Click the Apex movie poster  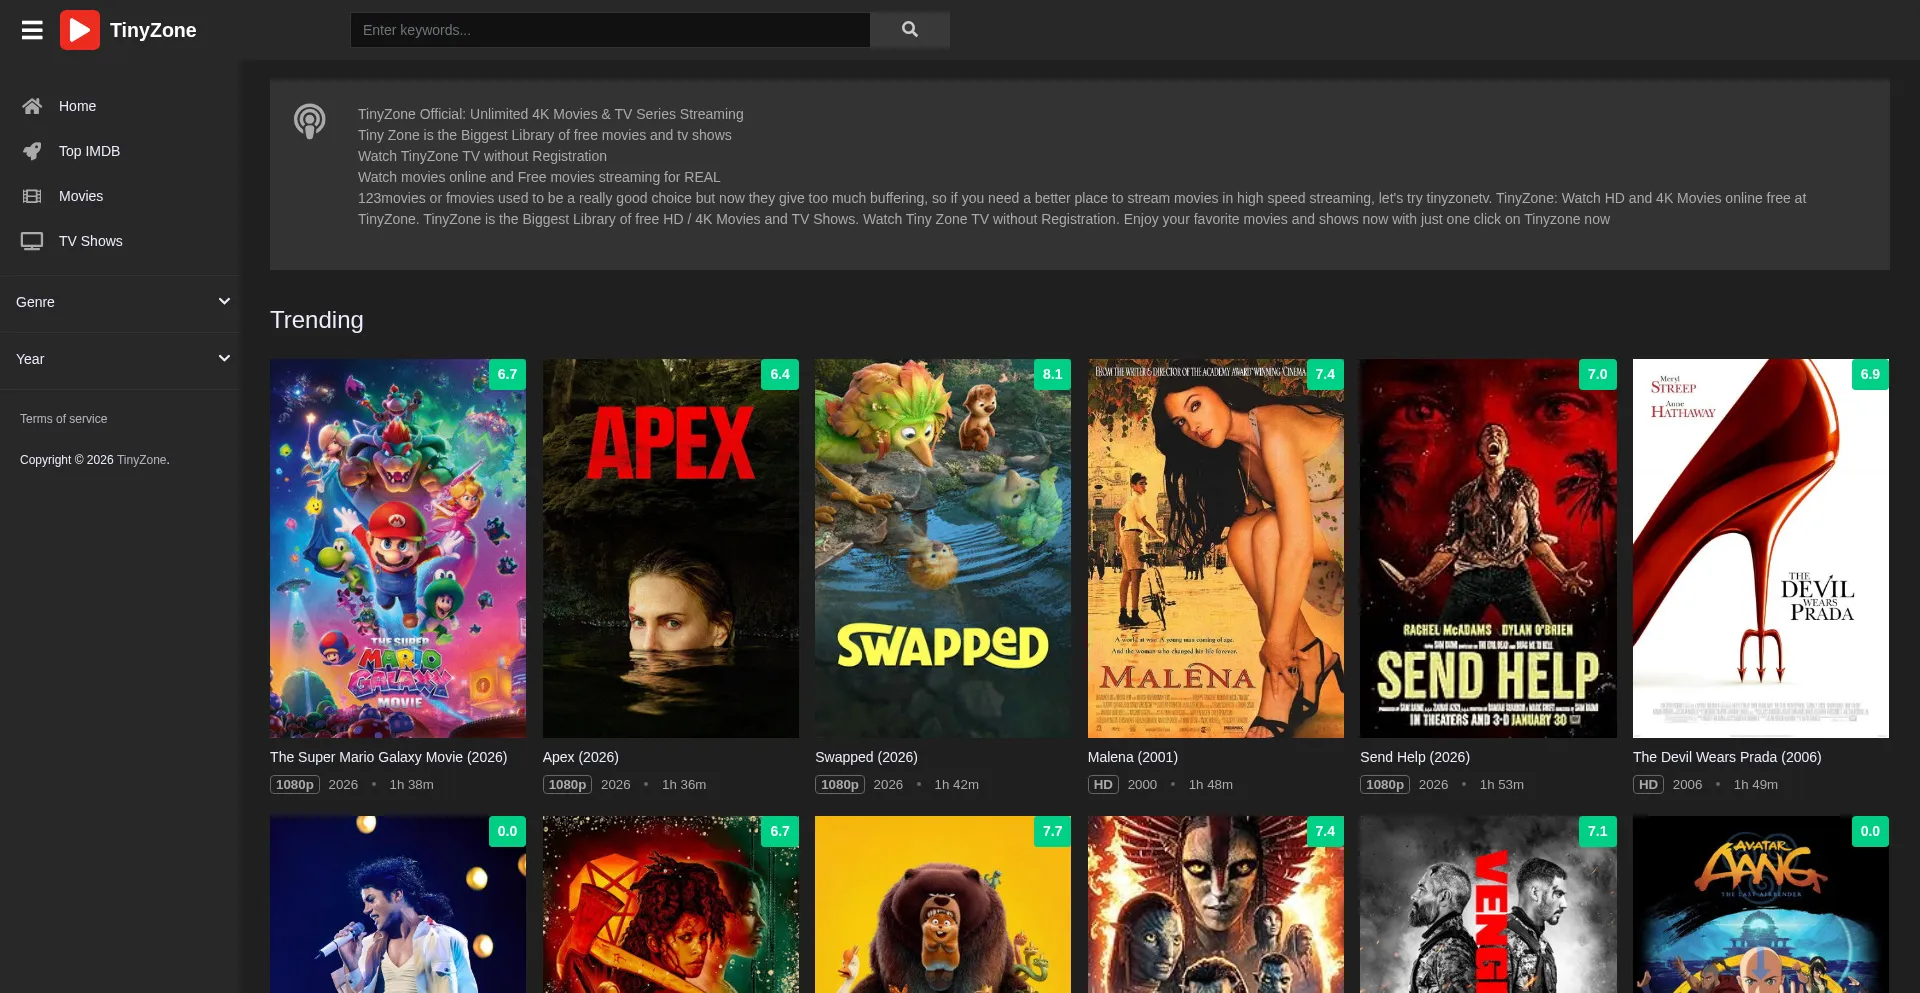(x=671, y=548)
